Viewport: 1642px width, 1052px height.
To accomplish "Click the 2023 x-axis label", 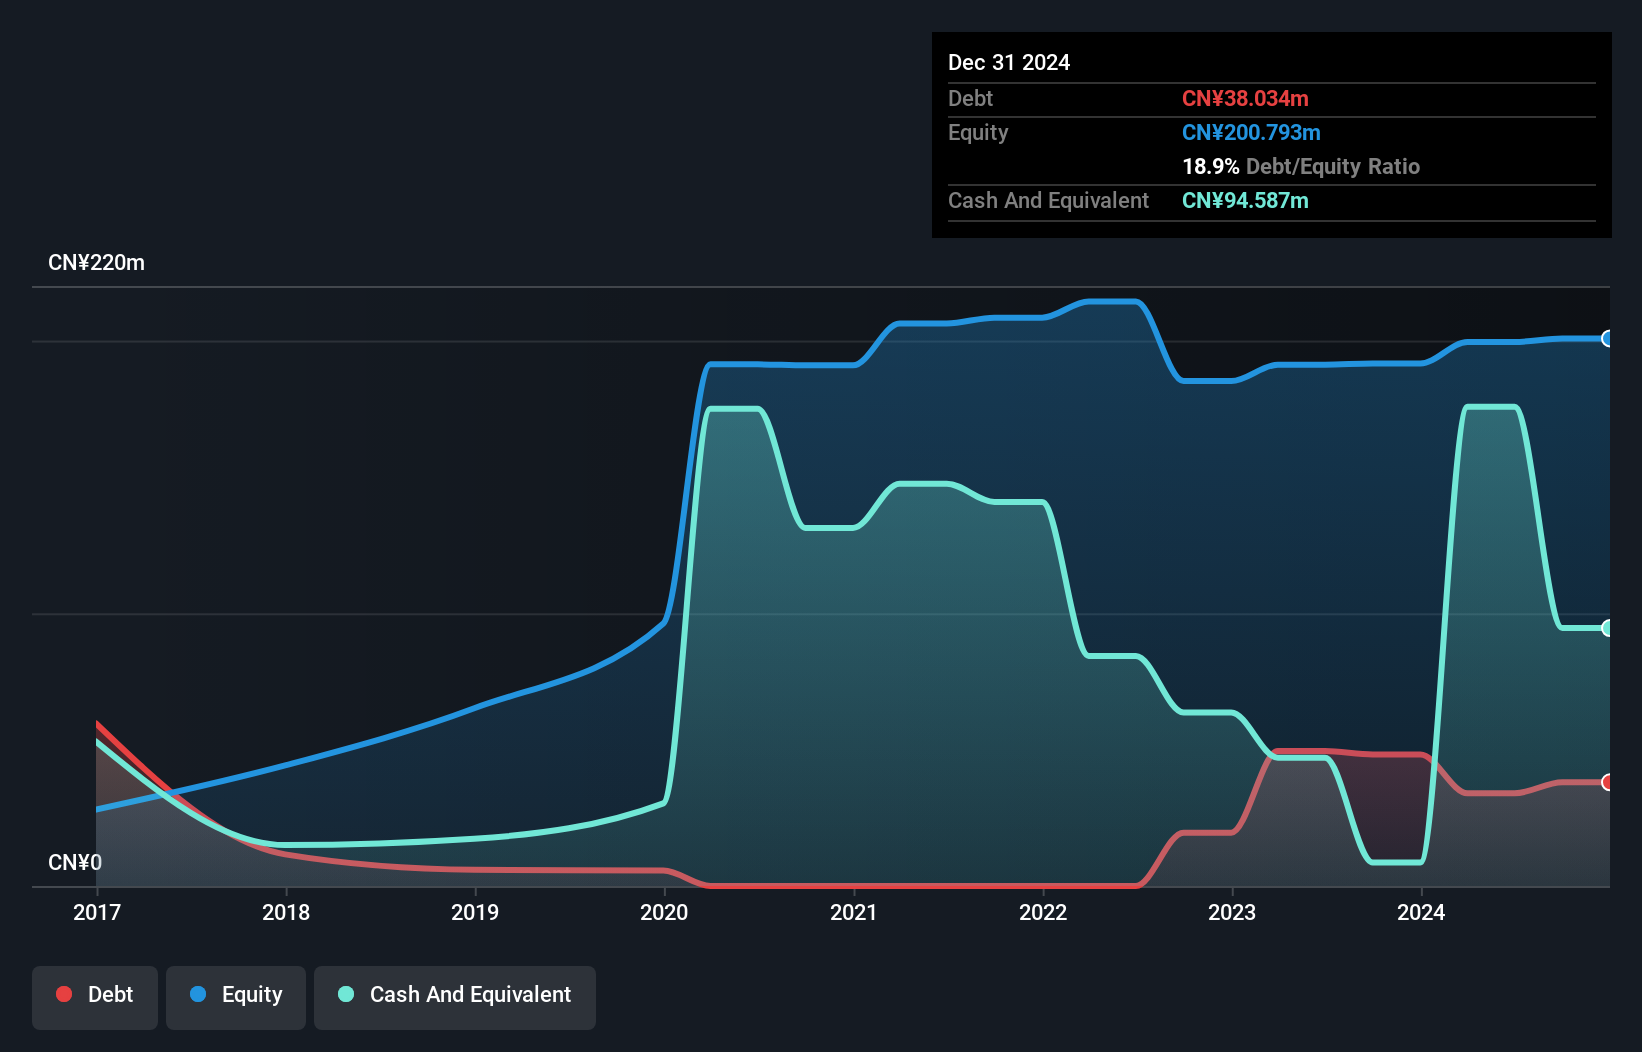I will [1232, 912].
